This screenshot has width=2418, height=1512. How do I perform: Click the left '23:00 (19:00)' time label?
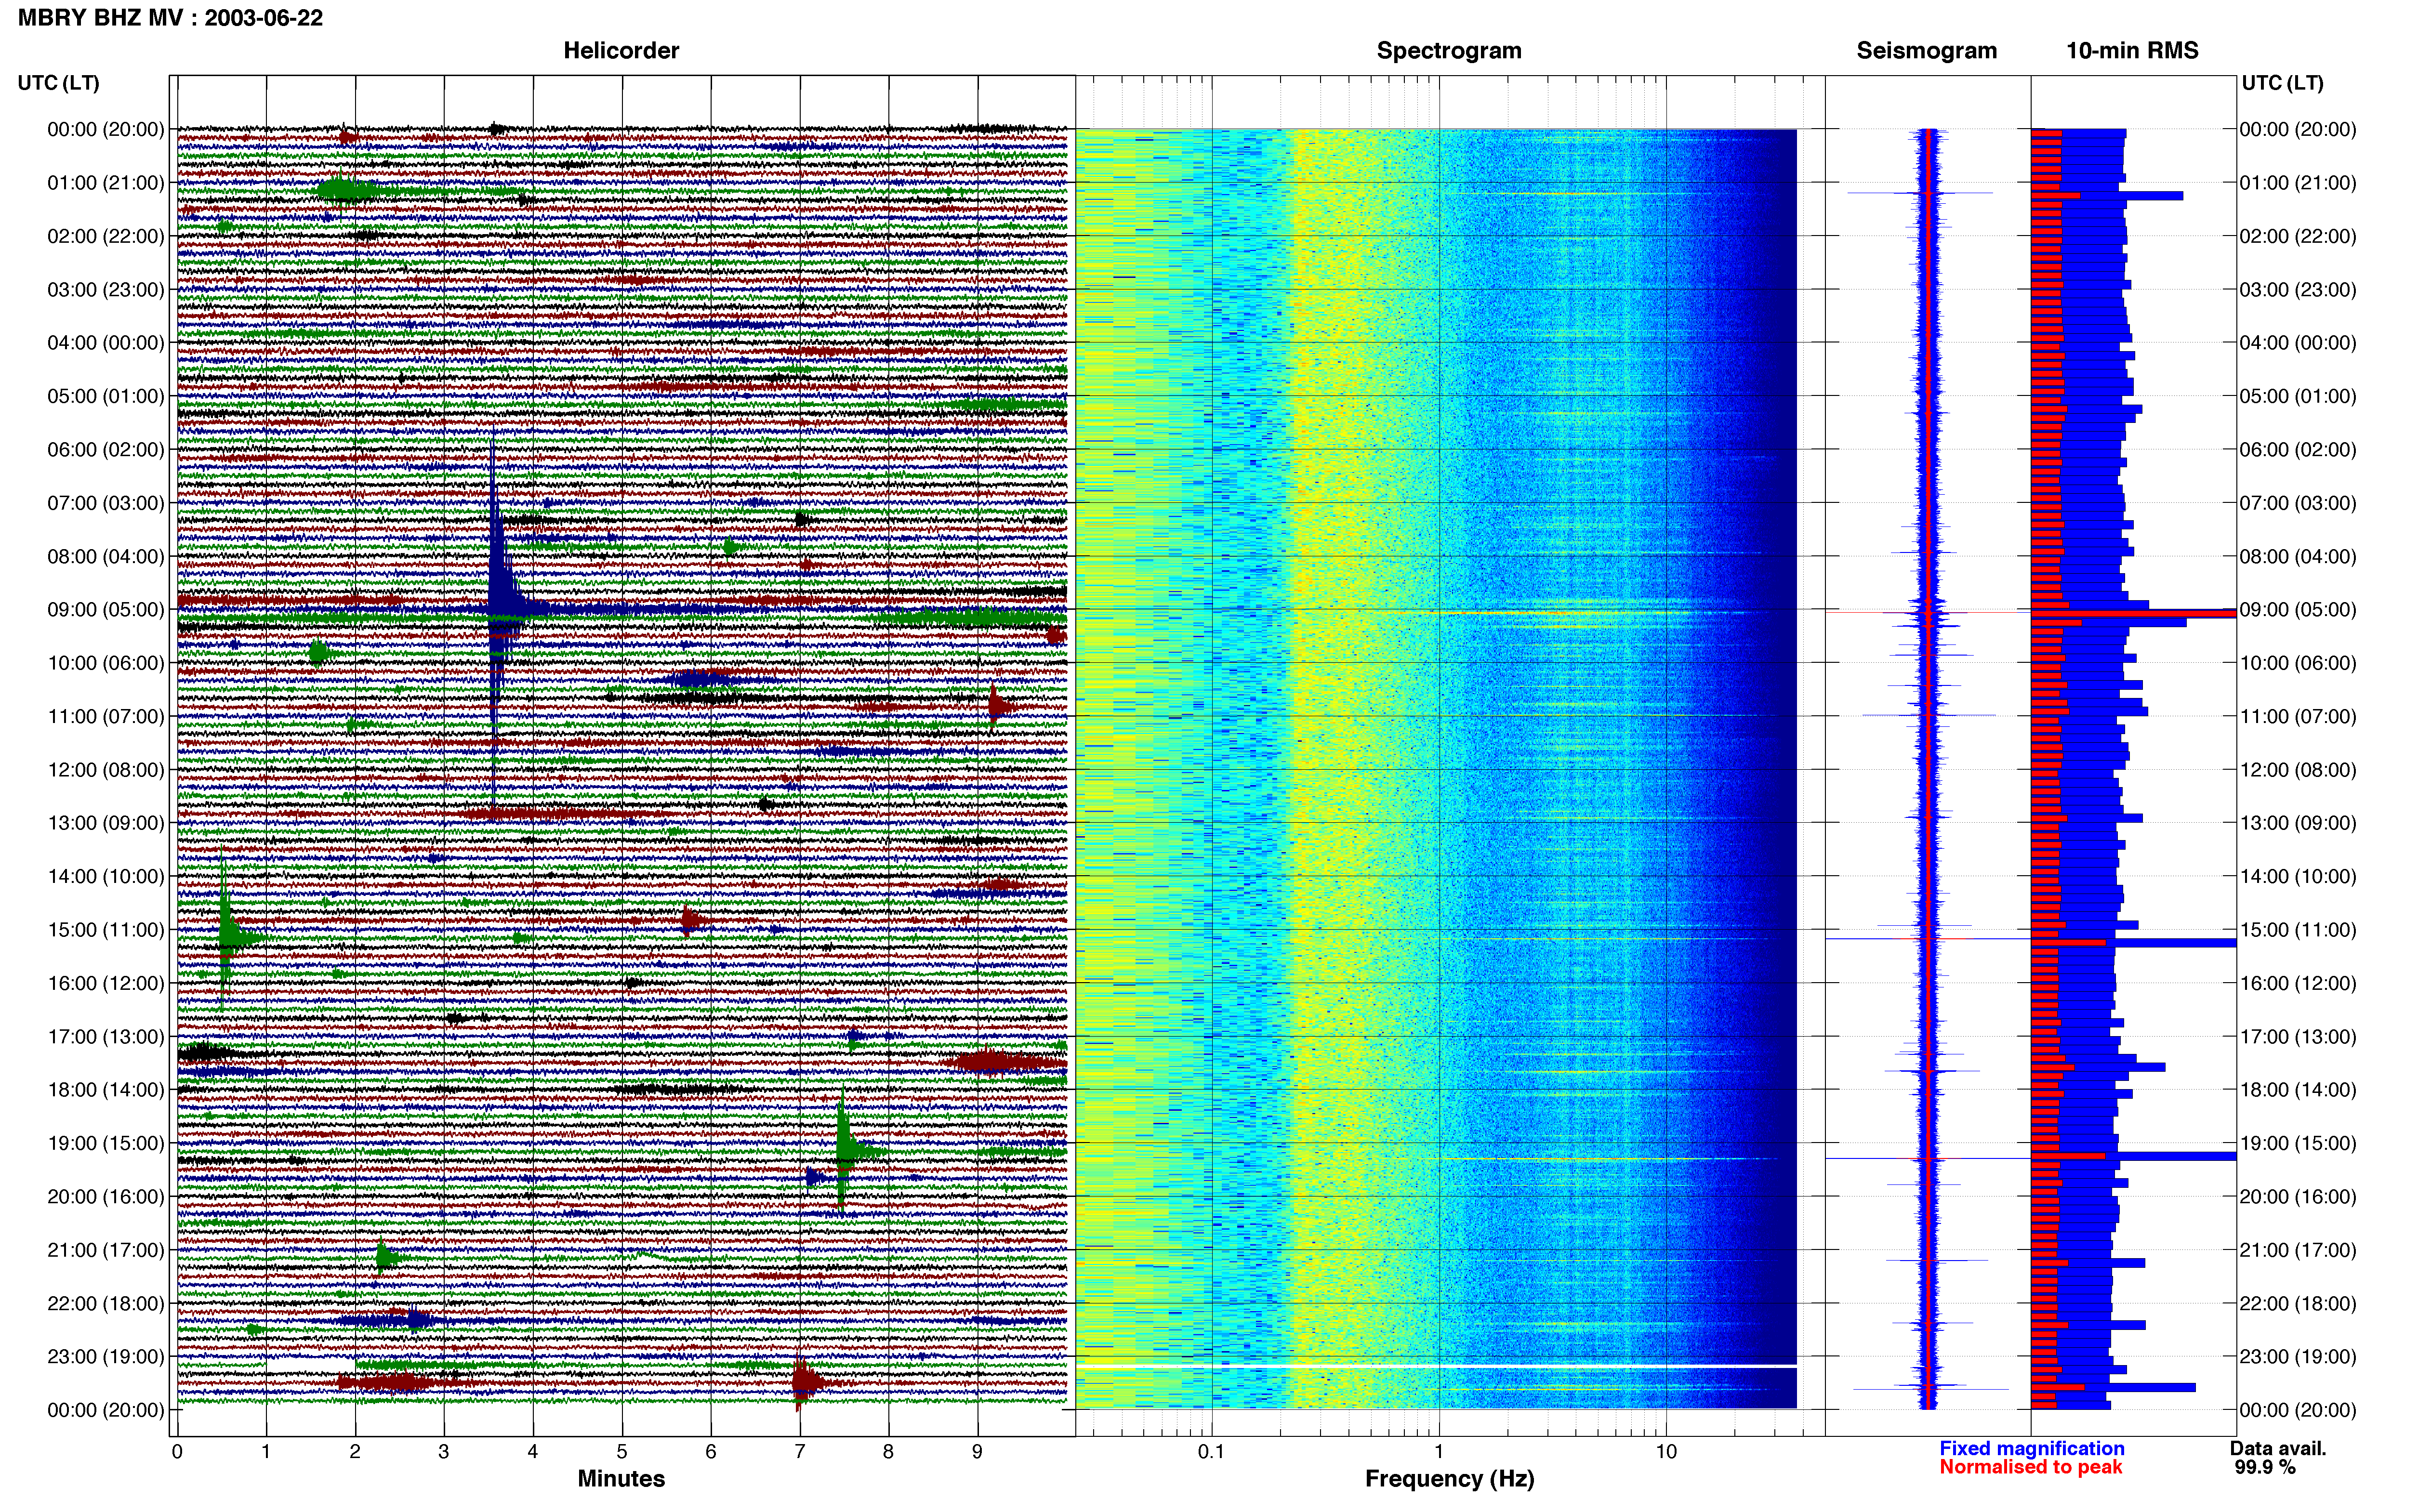click(106, 1357)
